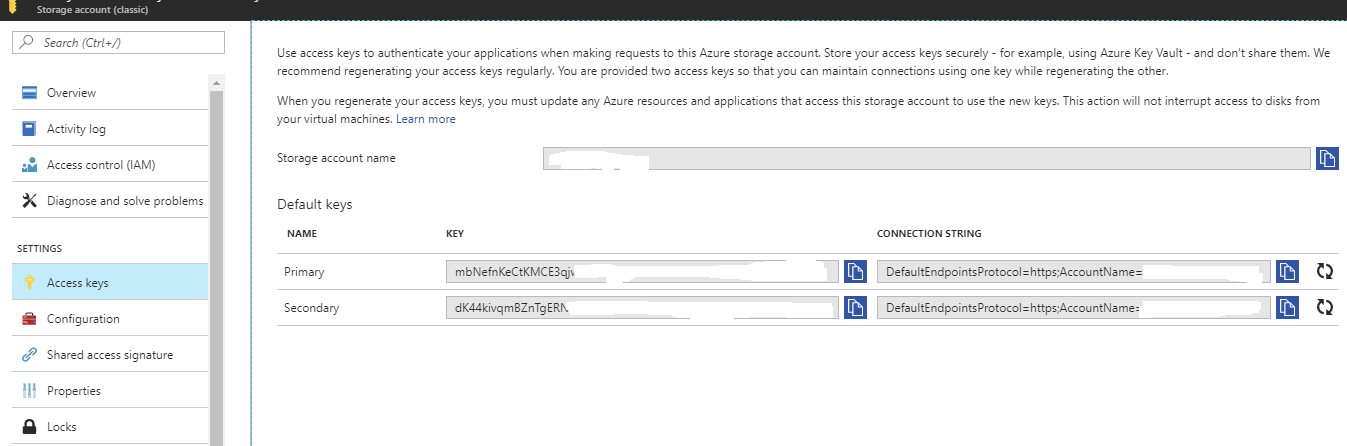Click the Shared access signature link icon

click(x=29, y=355)
